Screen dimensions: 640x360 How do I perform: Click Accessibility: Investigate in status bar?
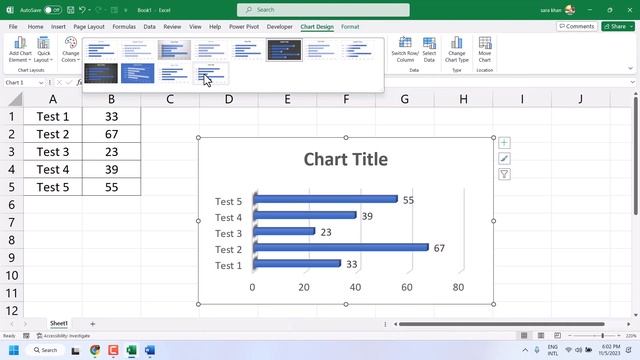(63, 336)
